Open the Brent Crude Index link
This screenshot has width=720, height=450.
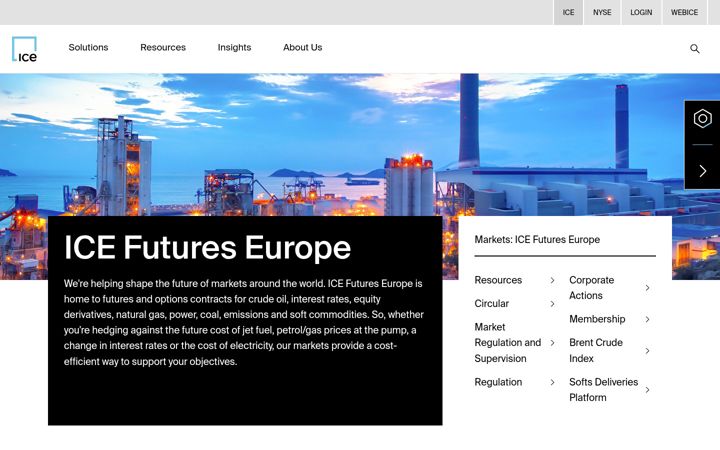point(596,350)
